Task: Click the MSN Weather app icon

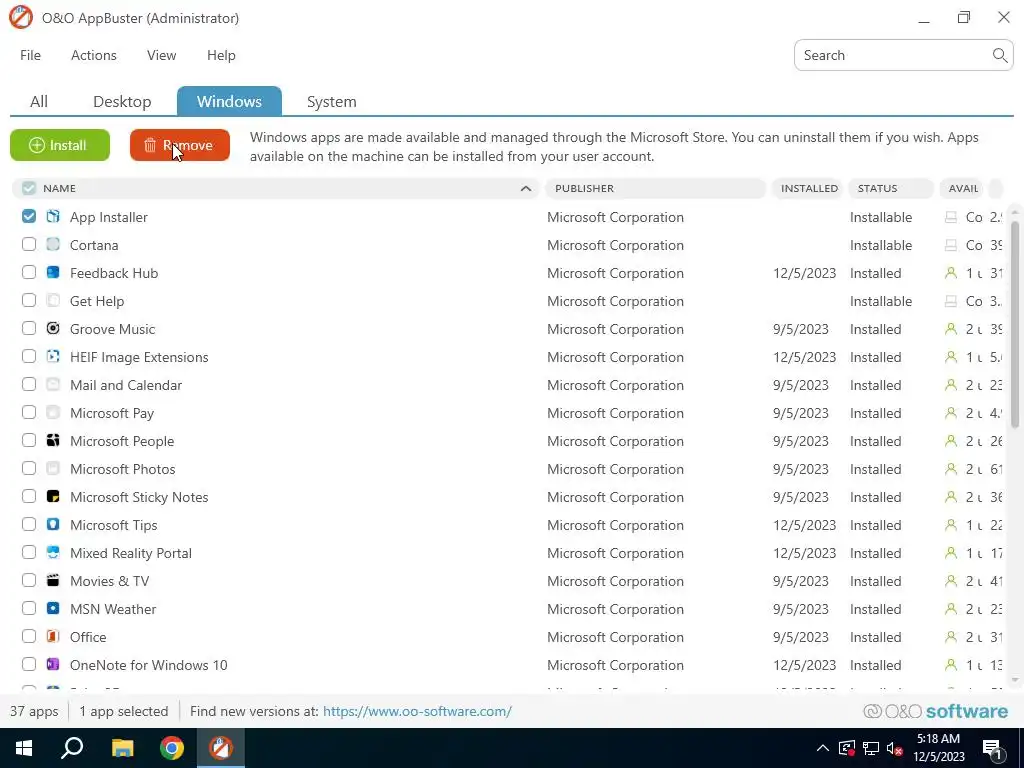Action: point(53,609)
